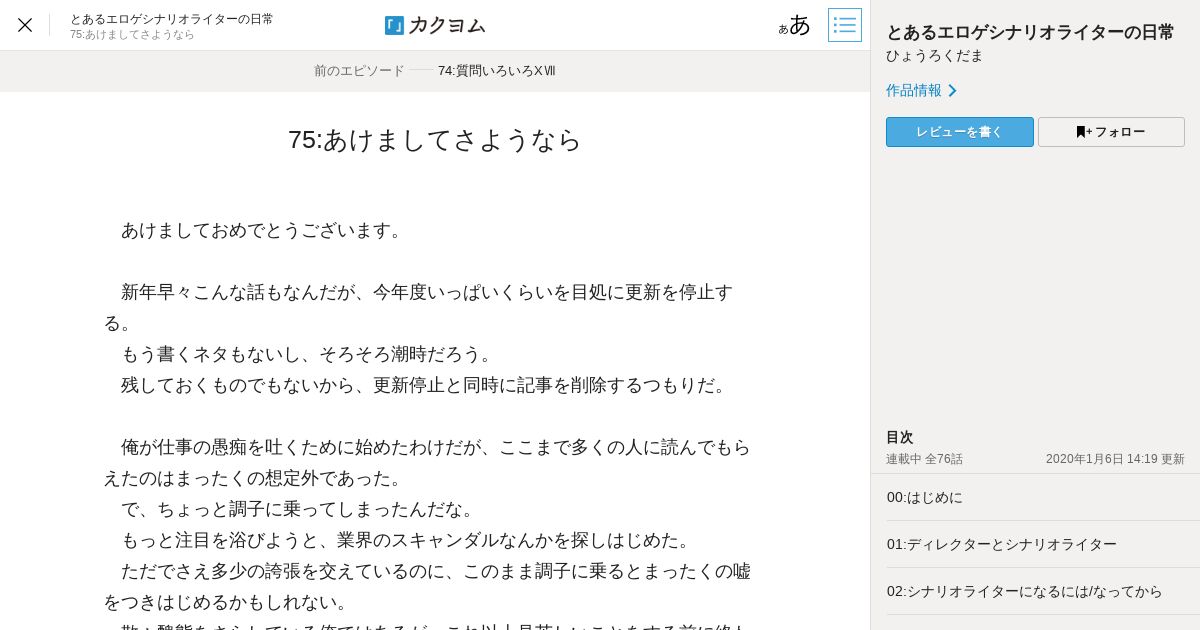Click line で、ちょっと調子に乗ってしまったんだな。
Image resolution: width=1200 pixels, height=630 pixels.
(x=299, y=509)
